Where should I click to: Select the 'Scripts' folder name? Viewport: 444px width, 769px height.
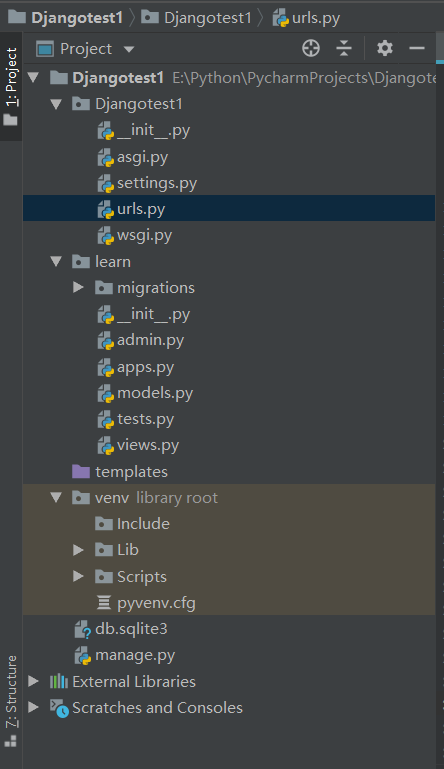coord(142,577)
